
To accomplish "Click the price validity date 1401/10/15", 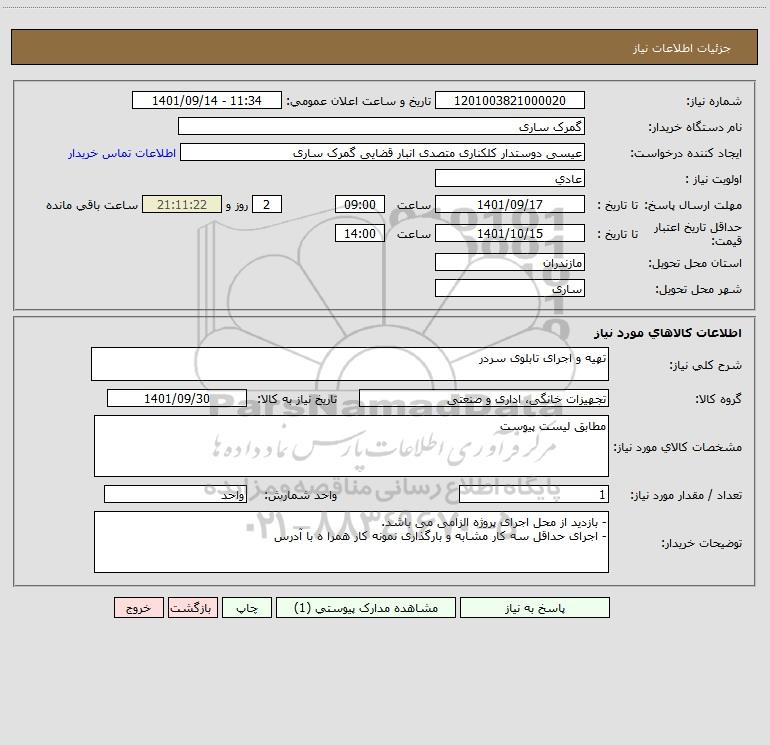I will tap(510, 234).
